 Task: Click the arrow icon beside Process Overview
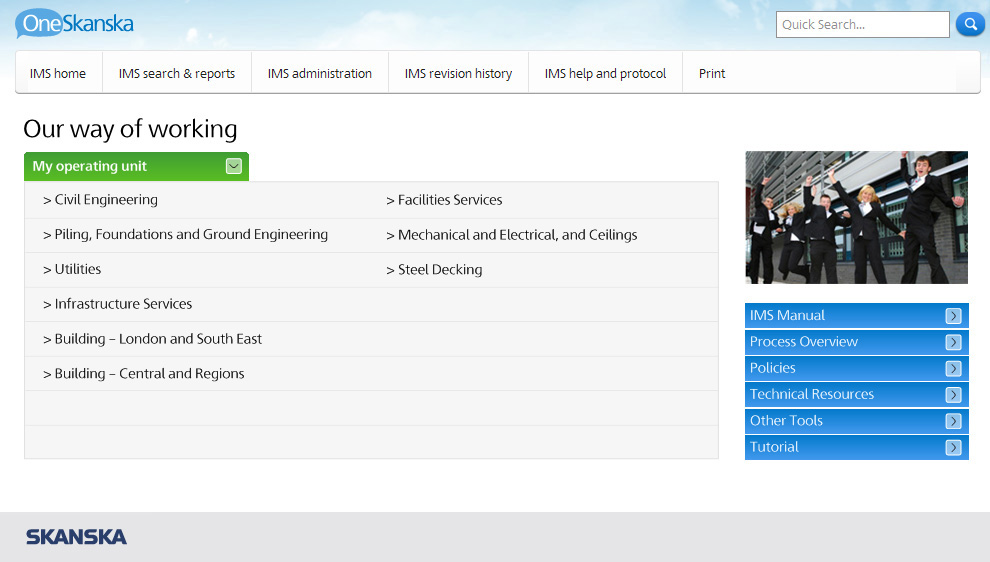pyautogui.click(x=953, y=342)
